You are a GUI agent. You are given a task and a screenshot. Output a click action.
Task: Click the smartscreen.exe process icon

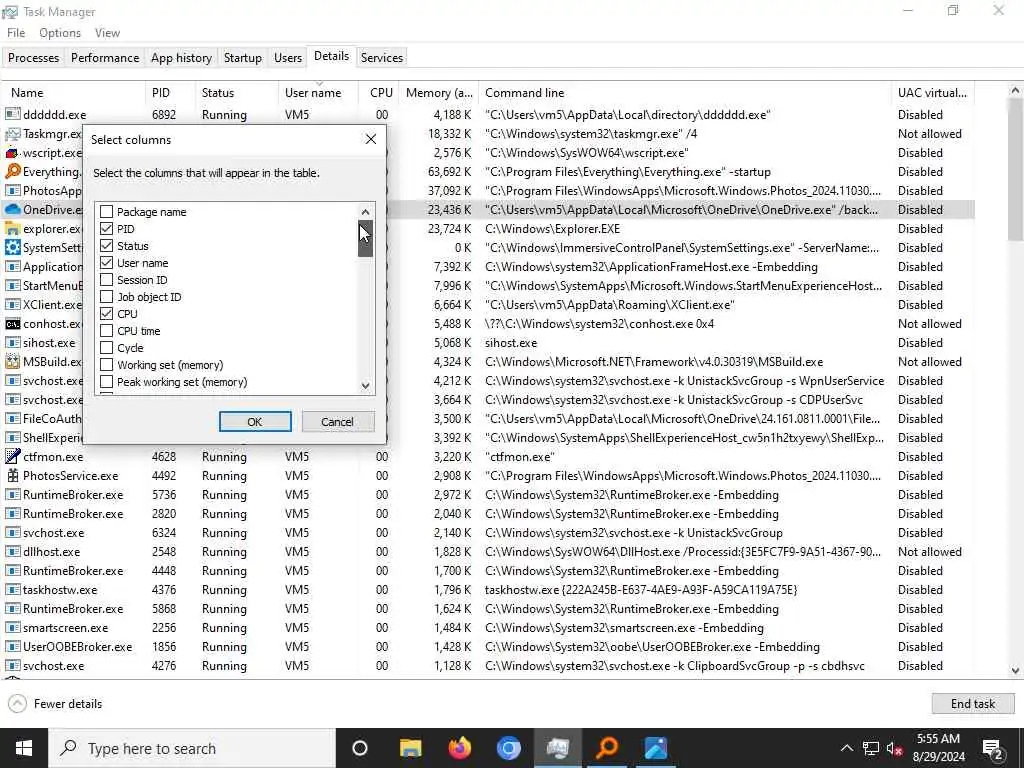12,628
